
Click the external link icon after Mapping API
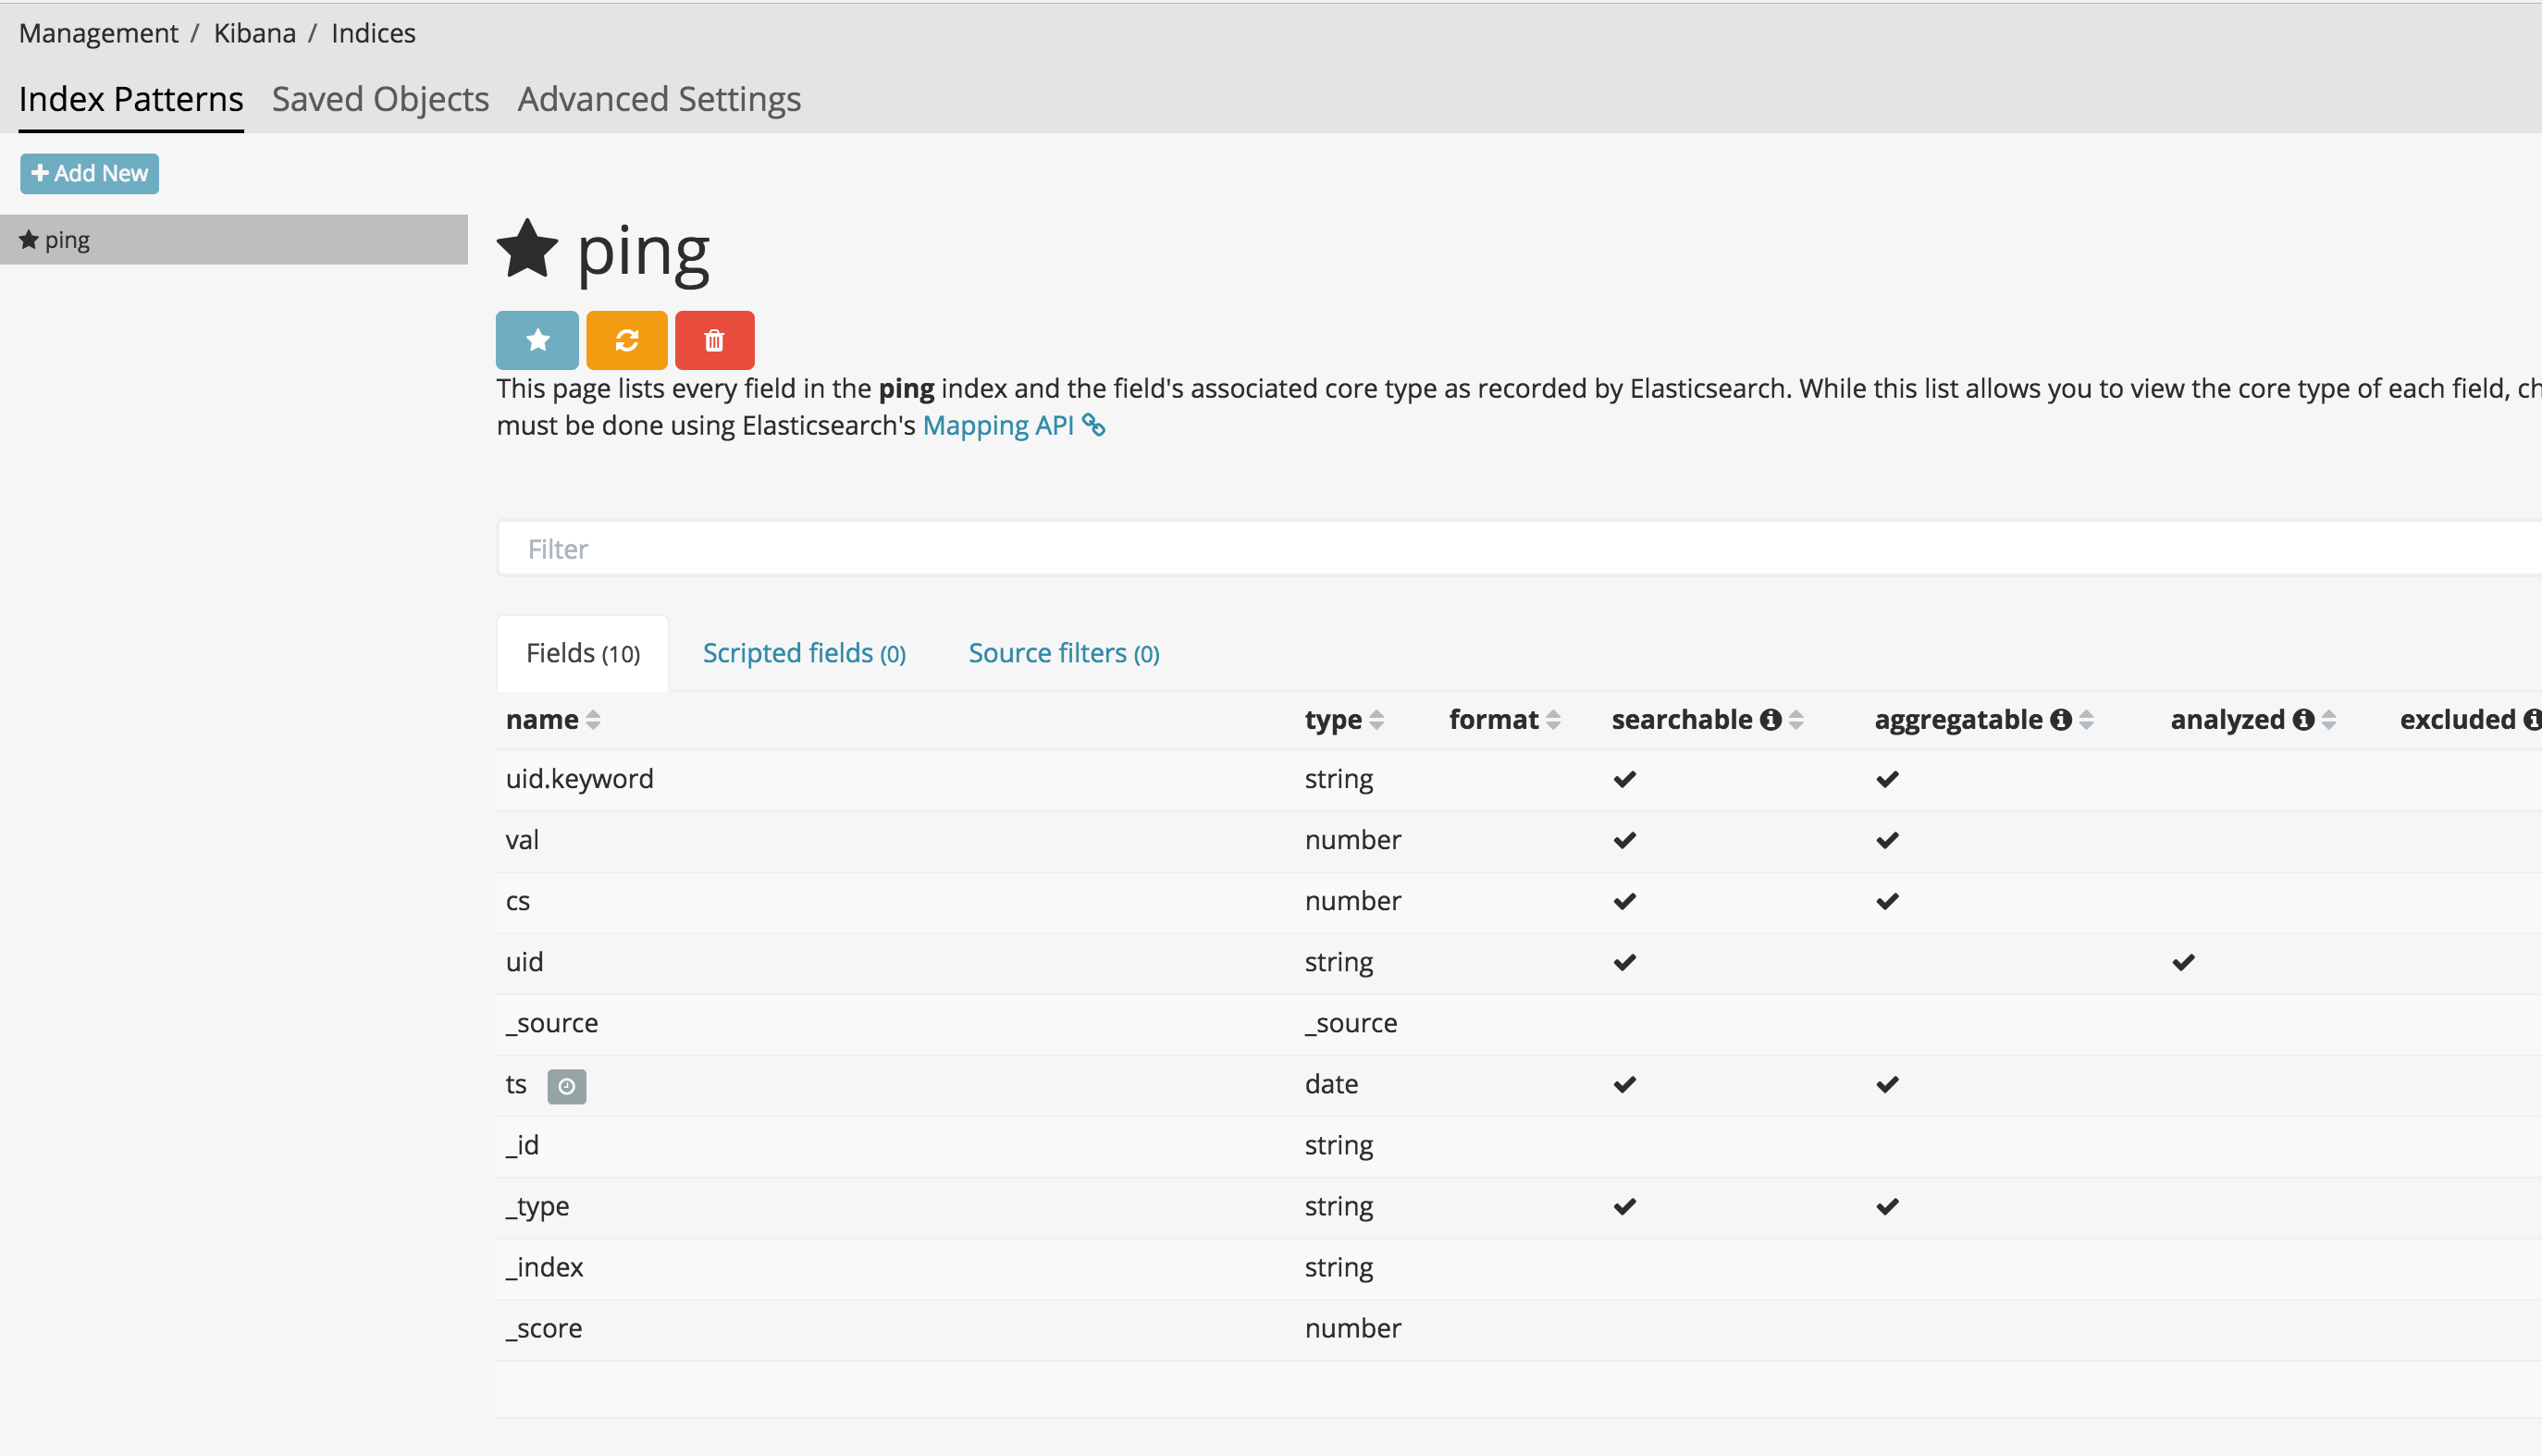[x=1094, y=426]
